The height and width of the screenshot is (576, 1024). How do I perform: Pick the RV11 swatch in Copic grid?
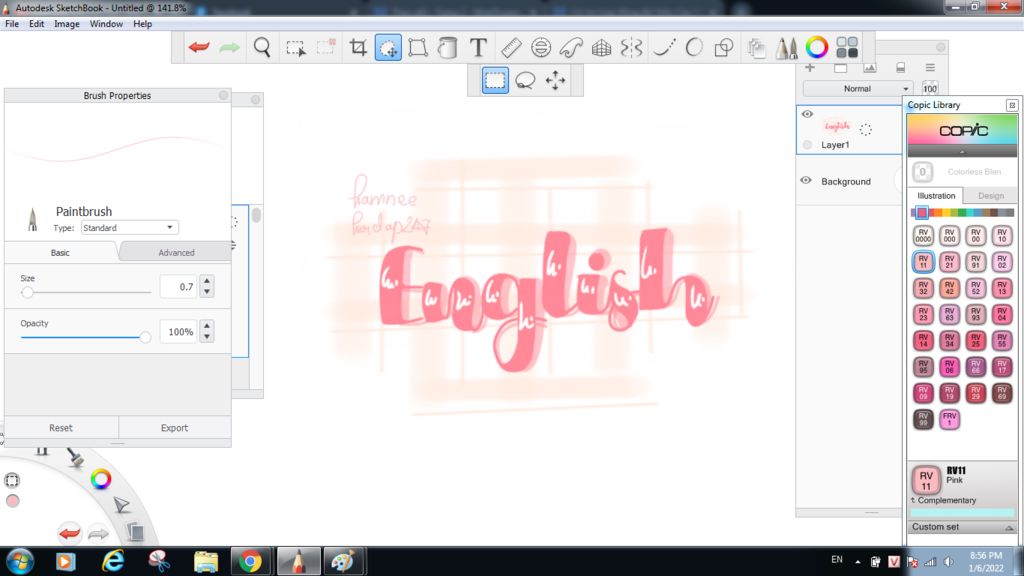click(x=923, y=262)
